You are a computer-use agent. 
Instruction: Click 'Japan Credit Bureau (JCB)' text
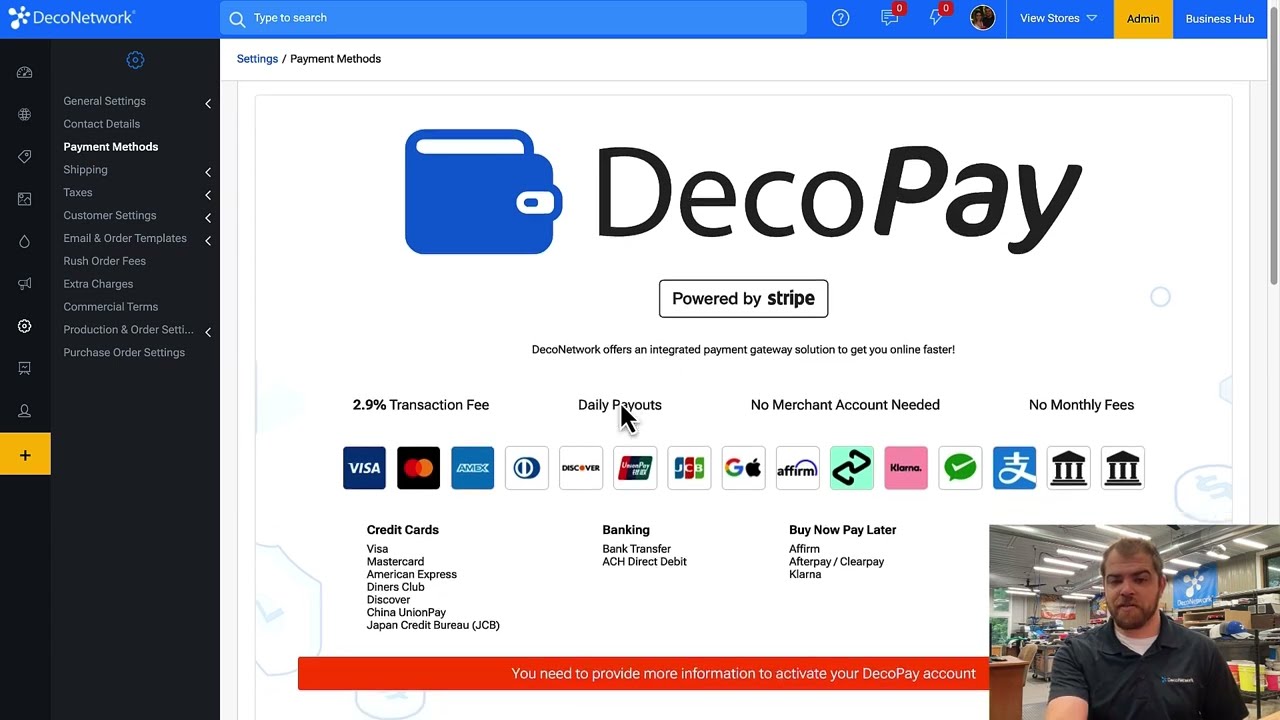pyautogui.click(x=433, y=626)
